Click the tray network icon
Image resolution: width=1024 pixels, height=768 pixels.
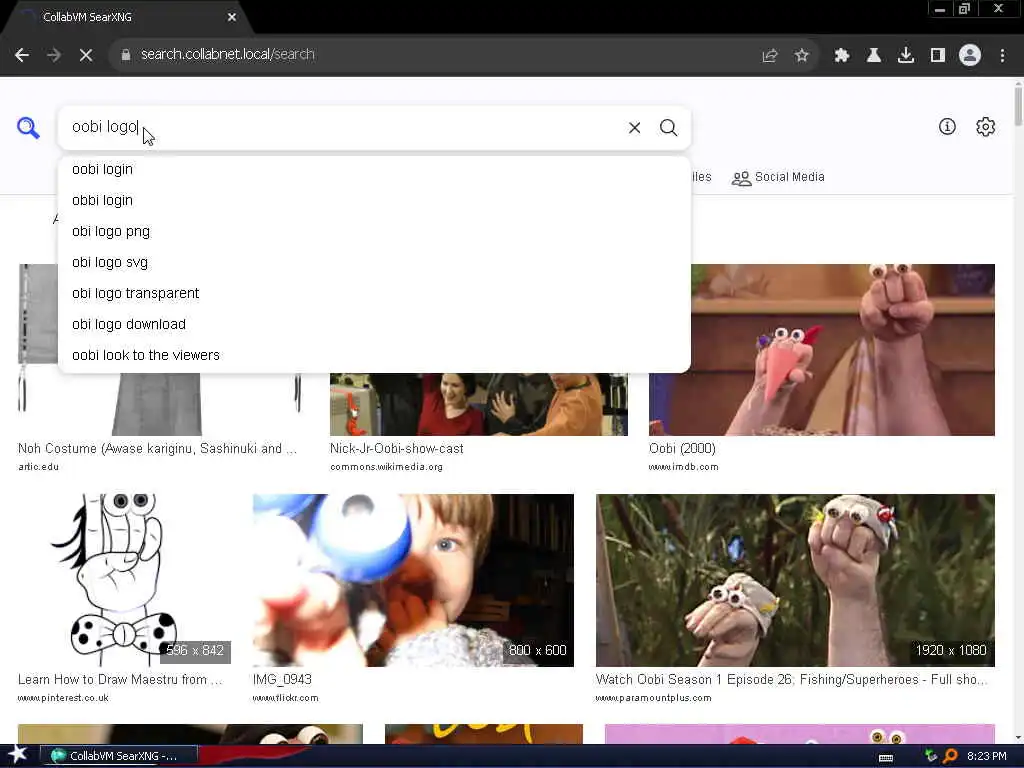point(931,756)
